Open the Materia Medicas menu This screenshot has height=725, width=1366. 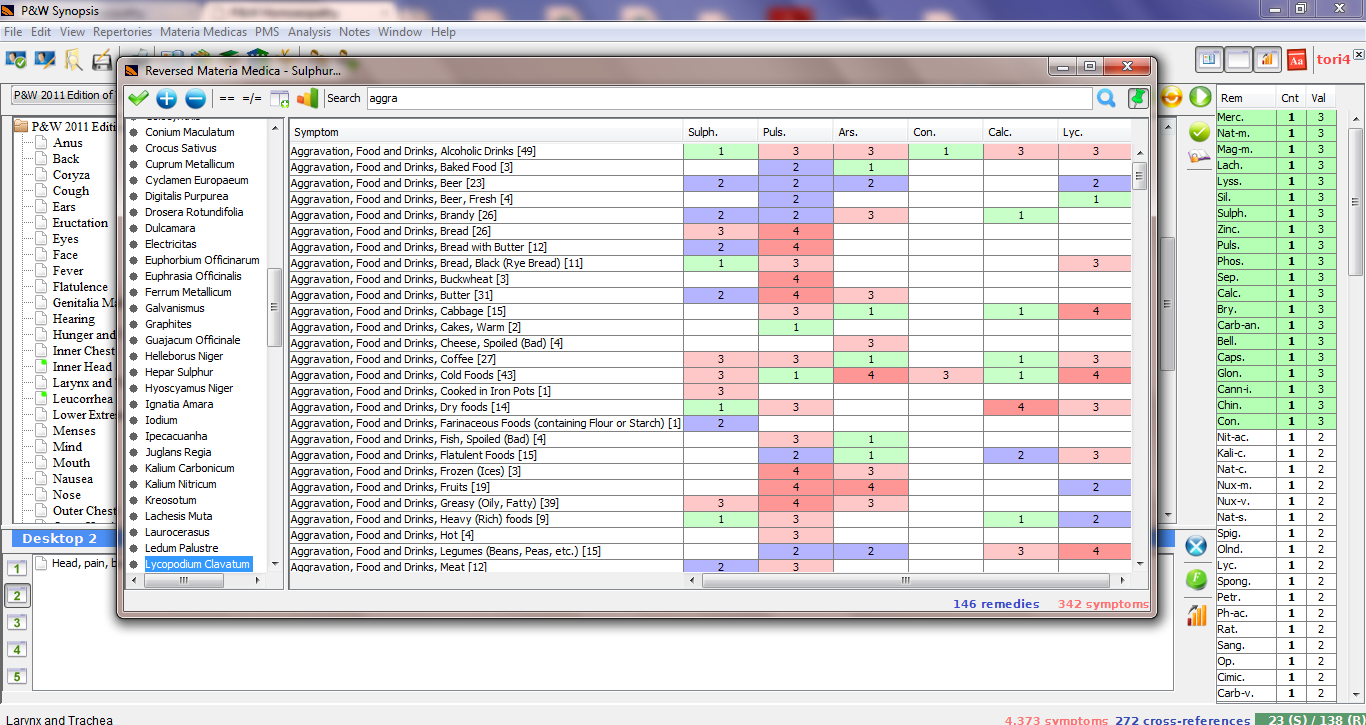coord(203,32)
